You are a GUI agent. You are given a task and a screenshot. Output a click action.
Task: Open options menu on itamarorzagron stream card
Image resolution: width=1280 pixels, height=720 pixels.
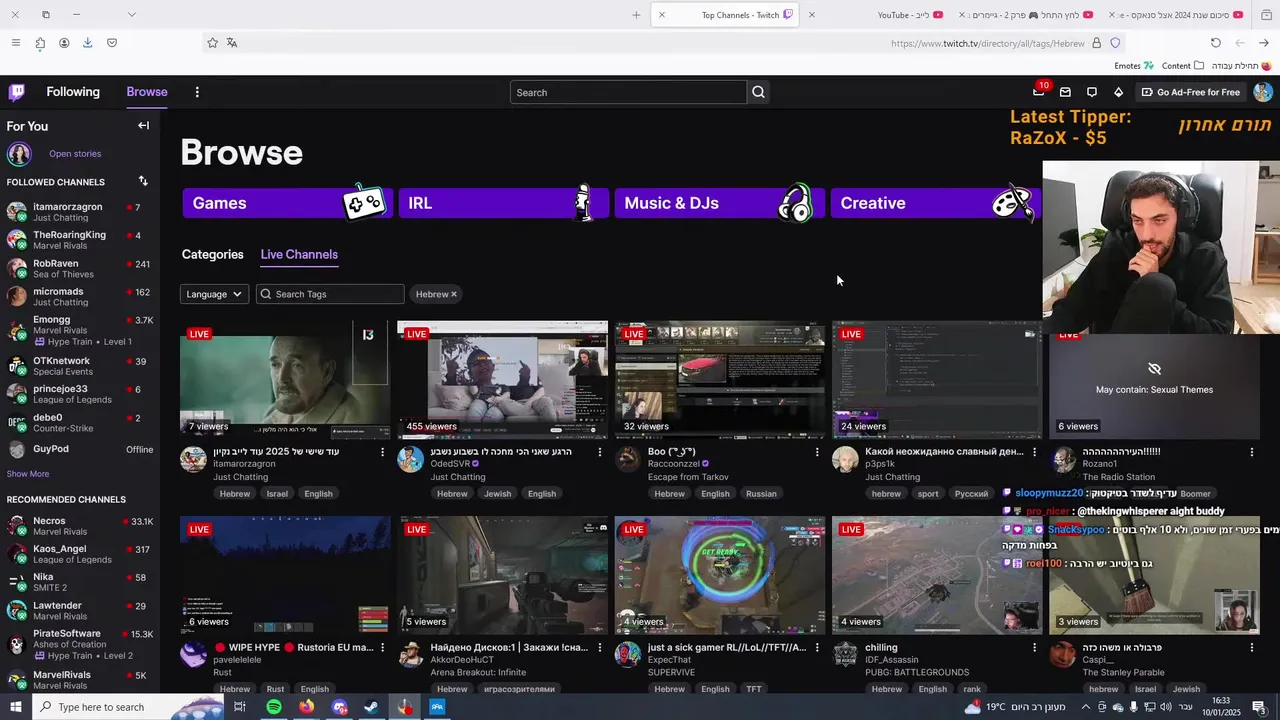382,452
